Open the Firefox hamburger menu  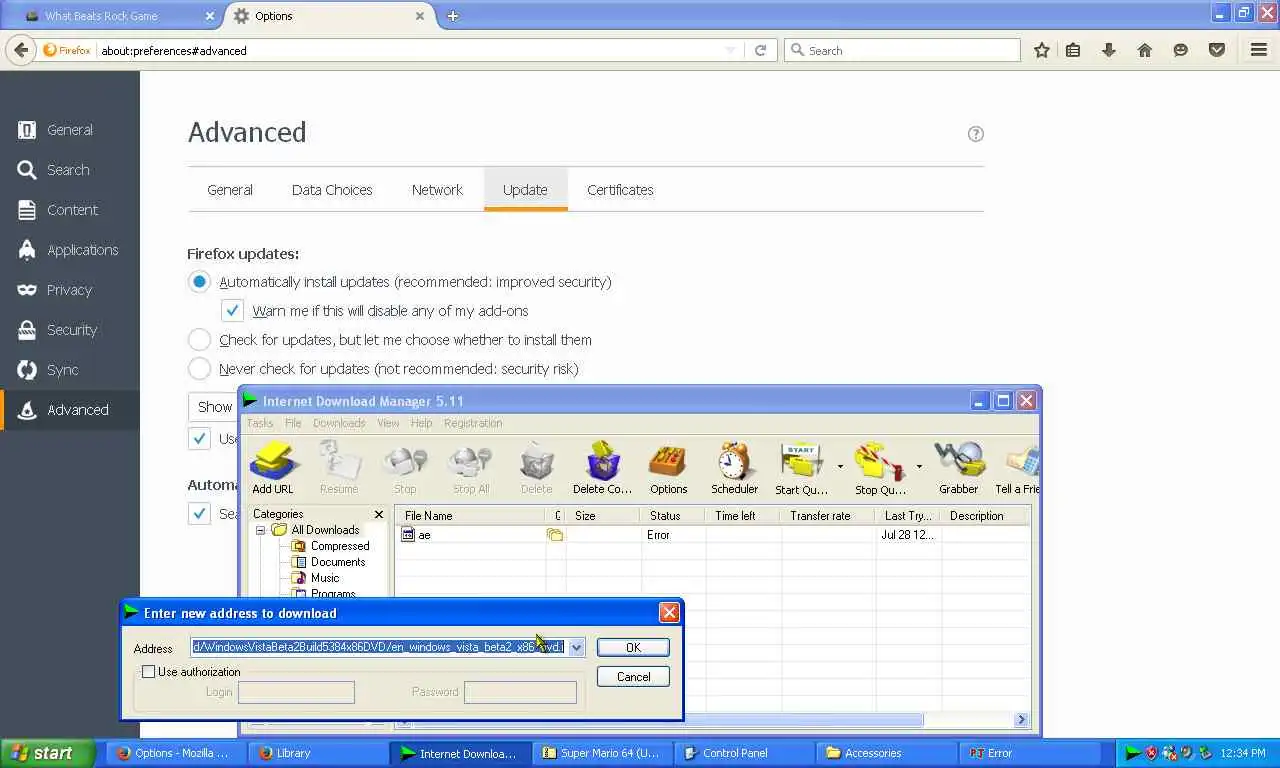tap(1259, 50)
